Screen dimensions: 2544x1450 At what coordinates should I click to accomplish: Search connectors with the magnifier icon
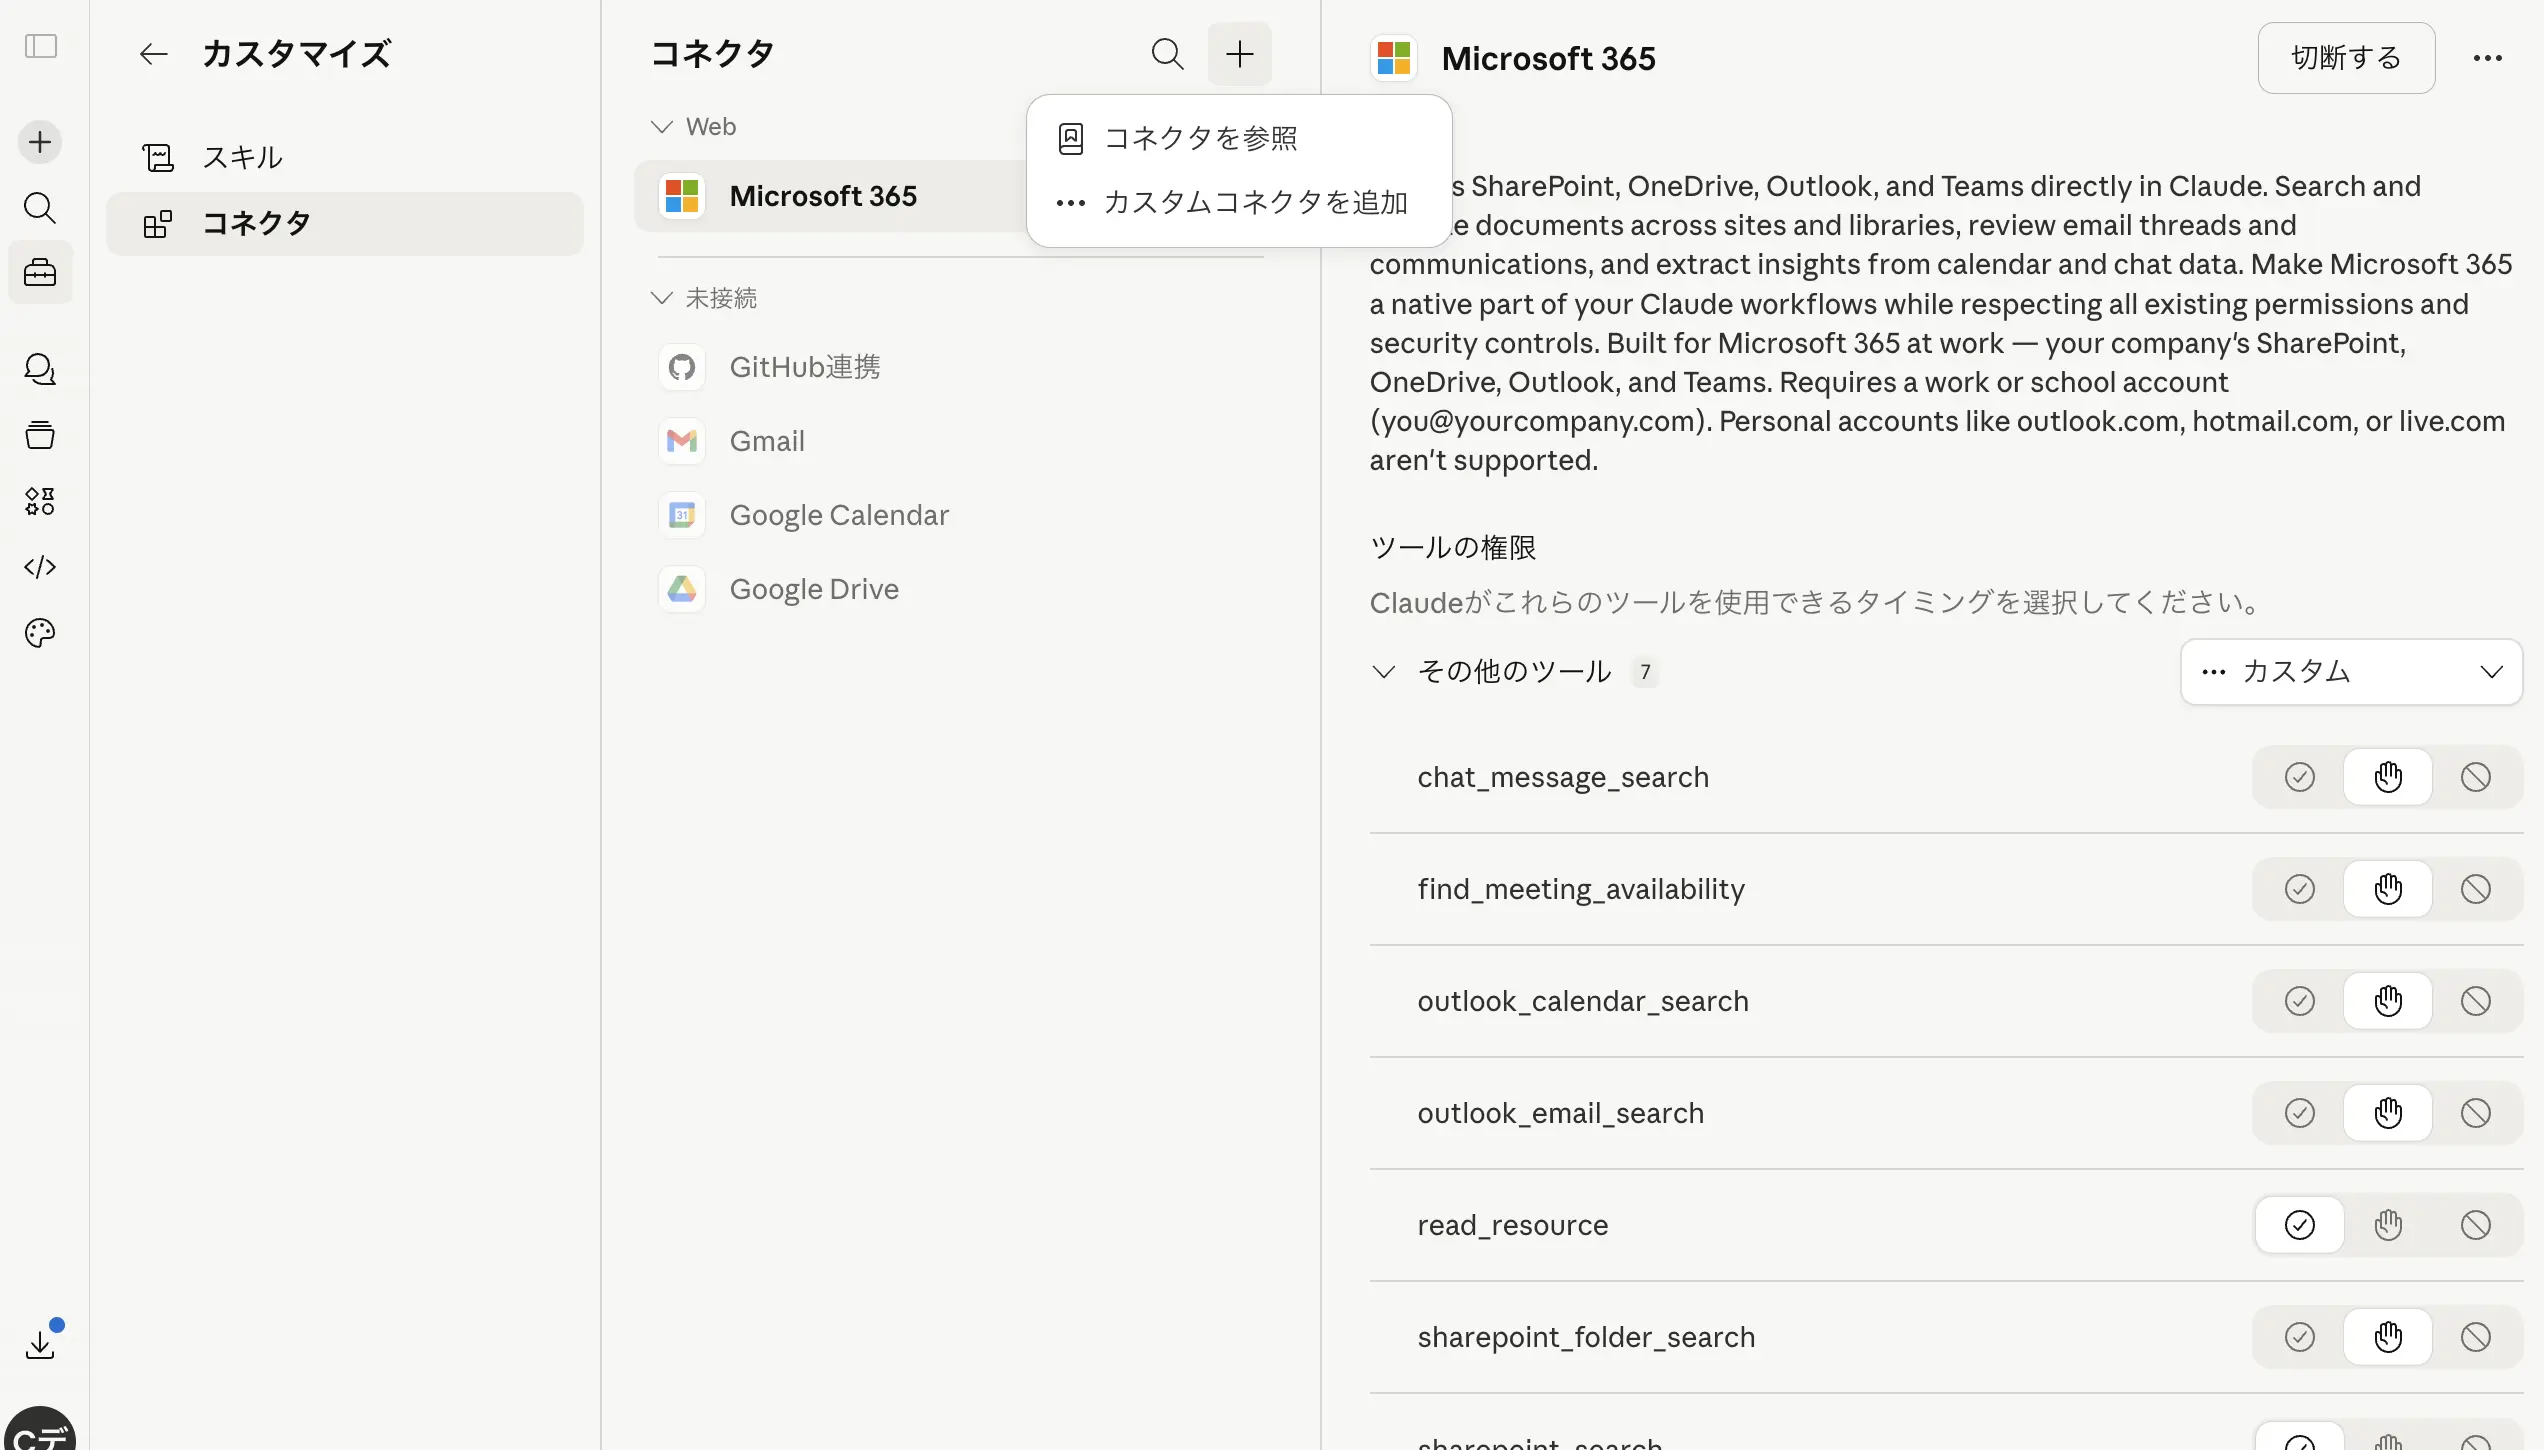1168,54
